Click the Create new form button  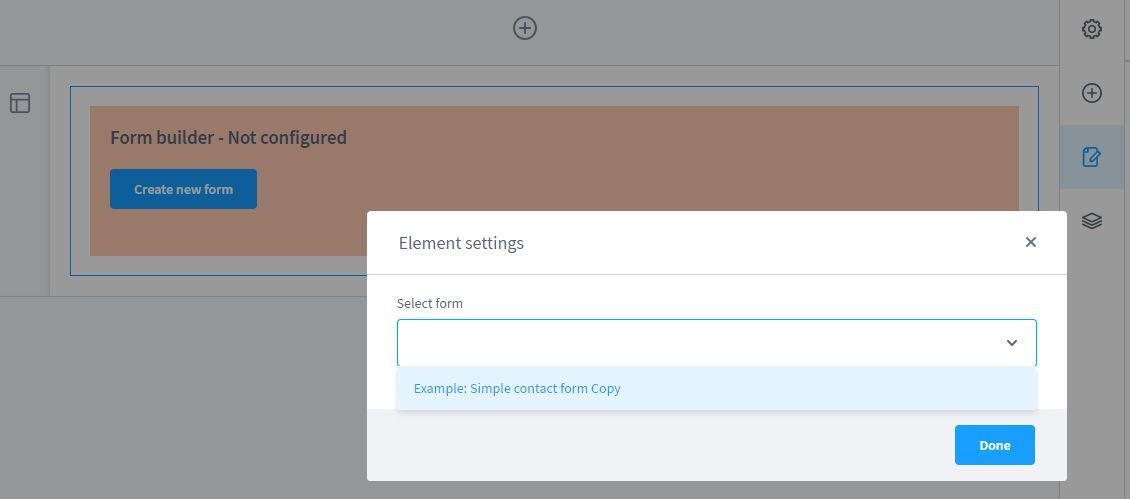(x=183, y=189)
